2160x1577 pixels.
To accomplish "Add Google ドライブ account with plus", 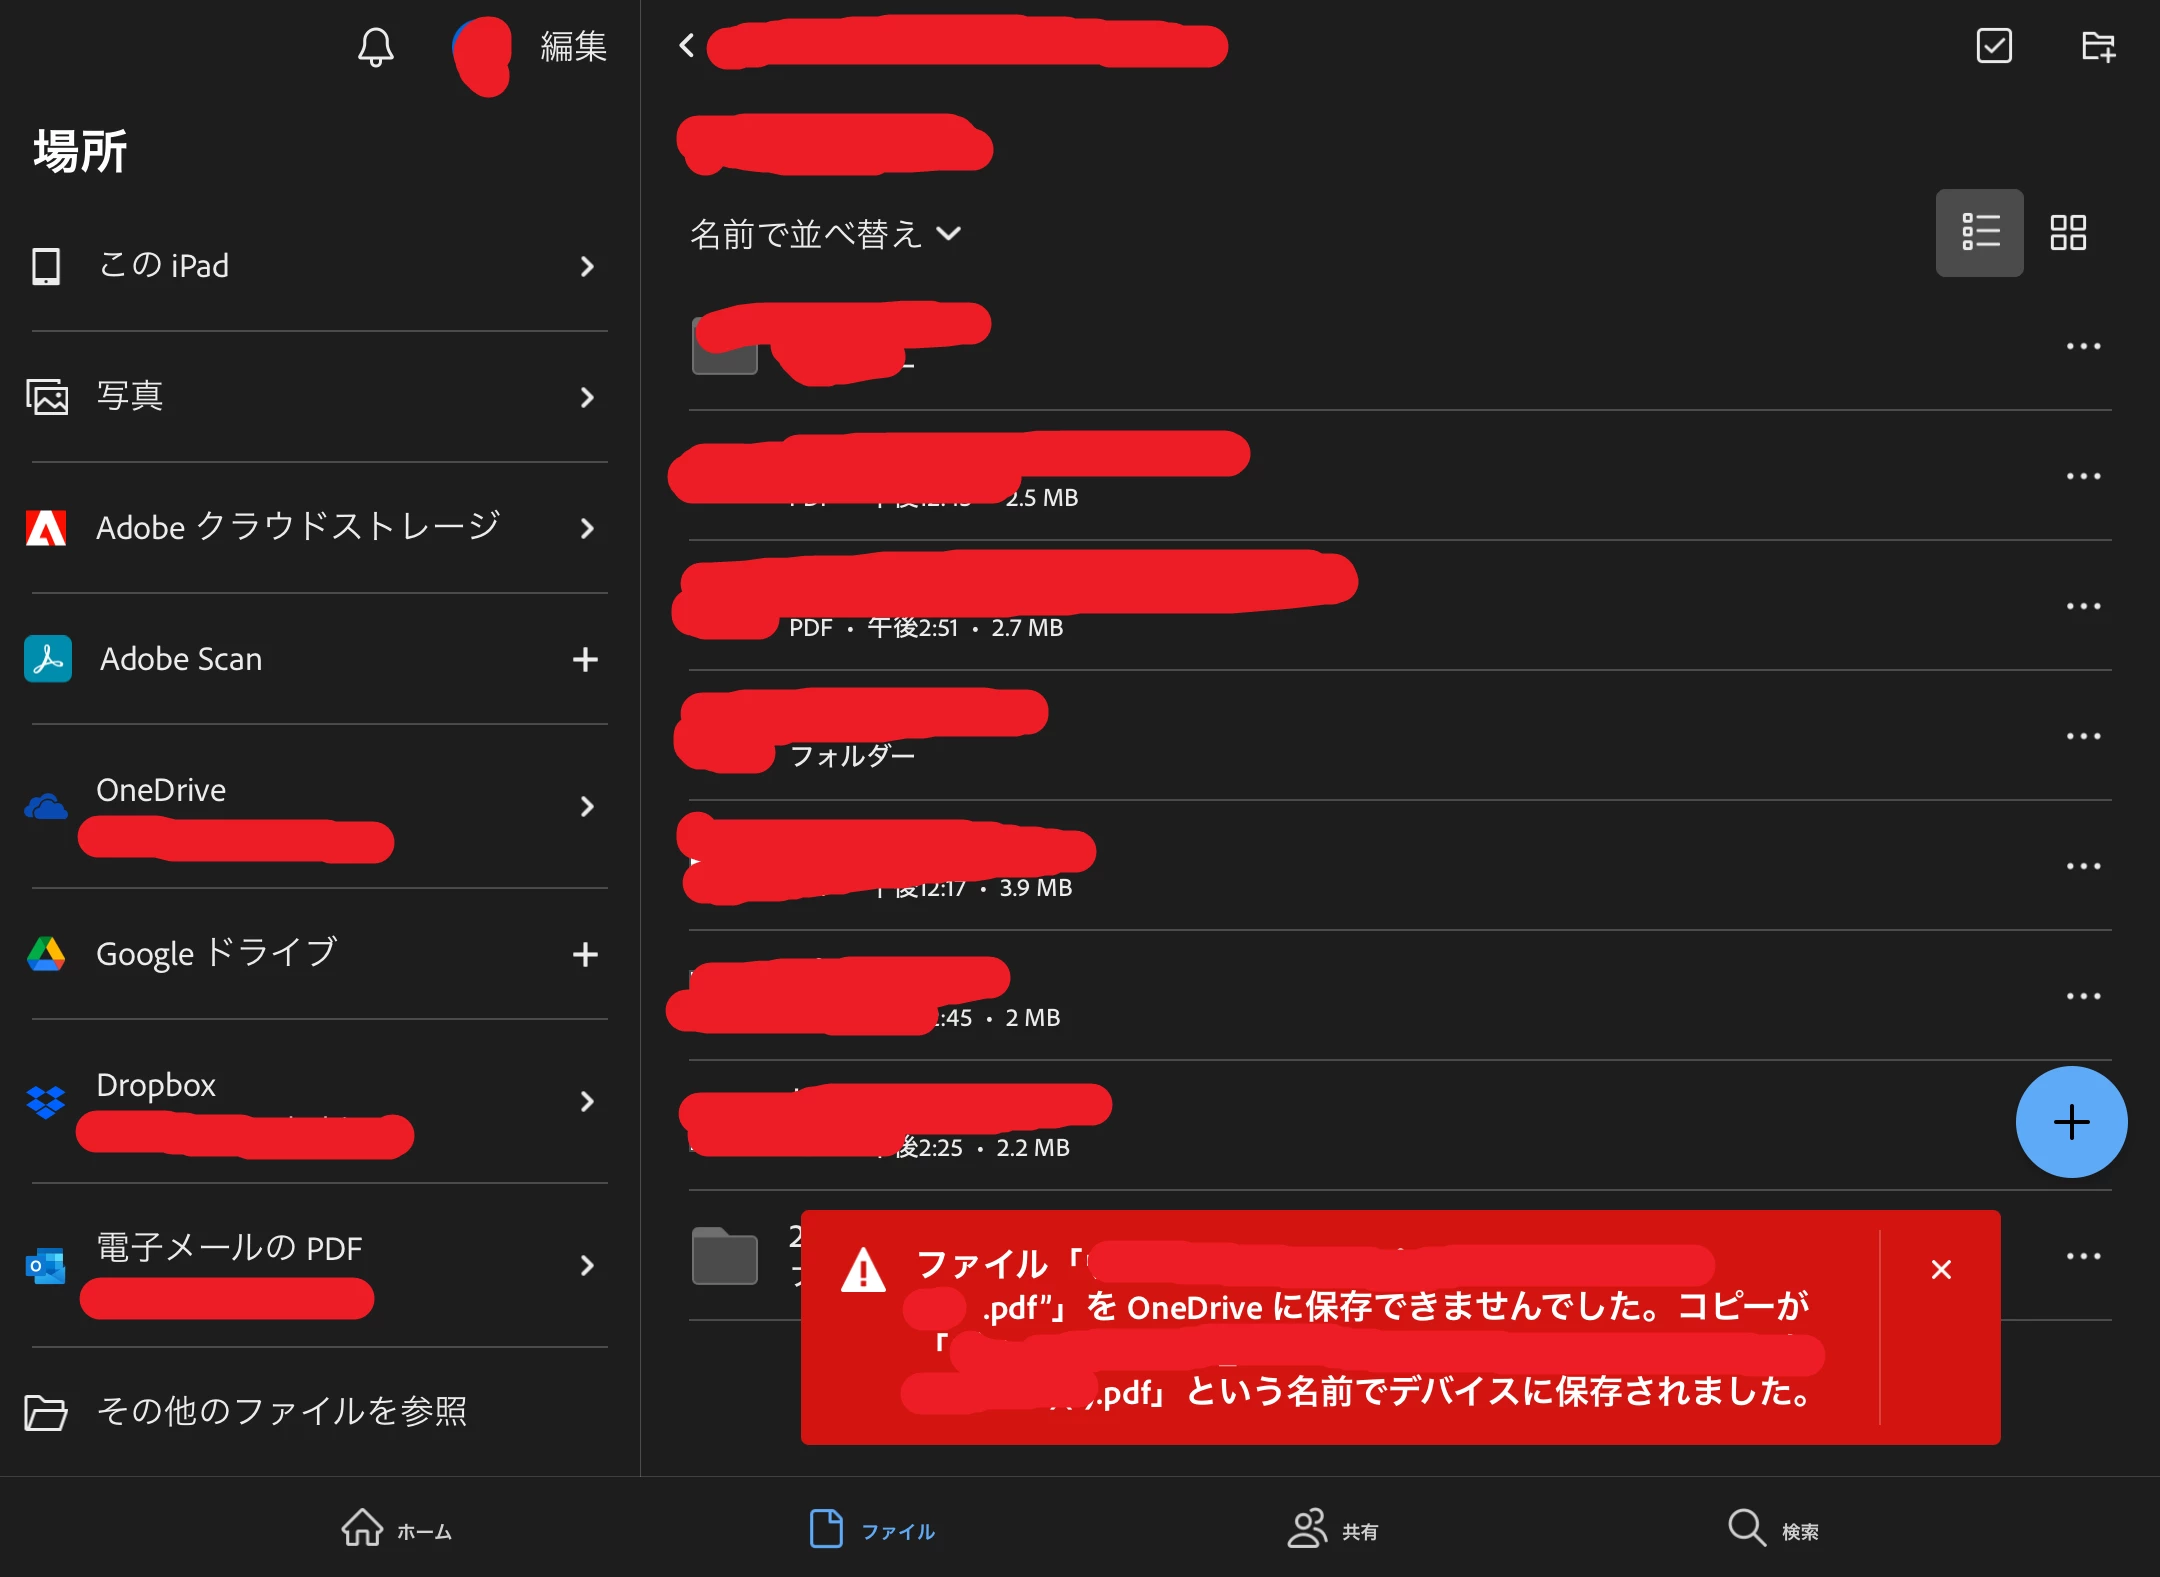I will [585, 955].
